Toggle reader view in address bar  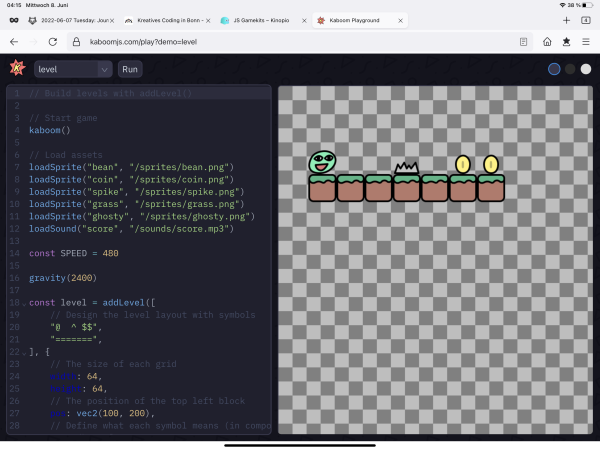point(523,42)
